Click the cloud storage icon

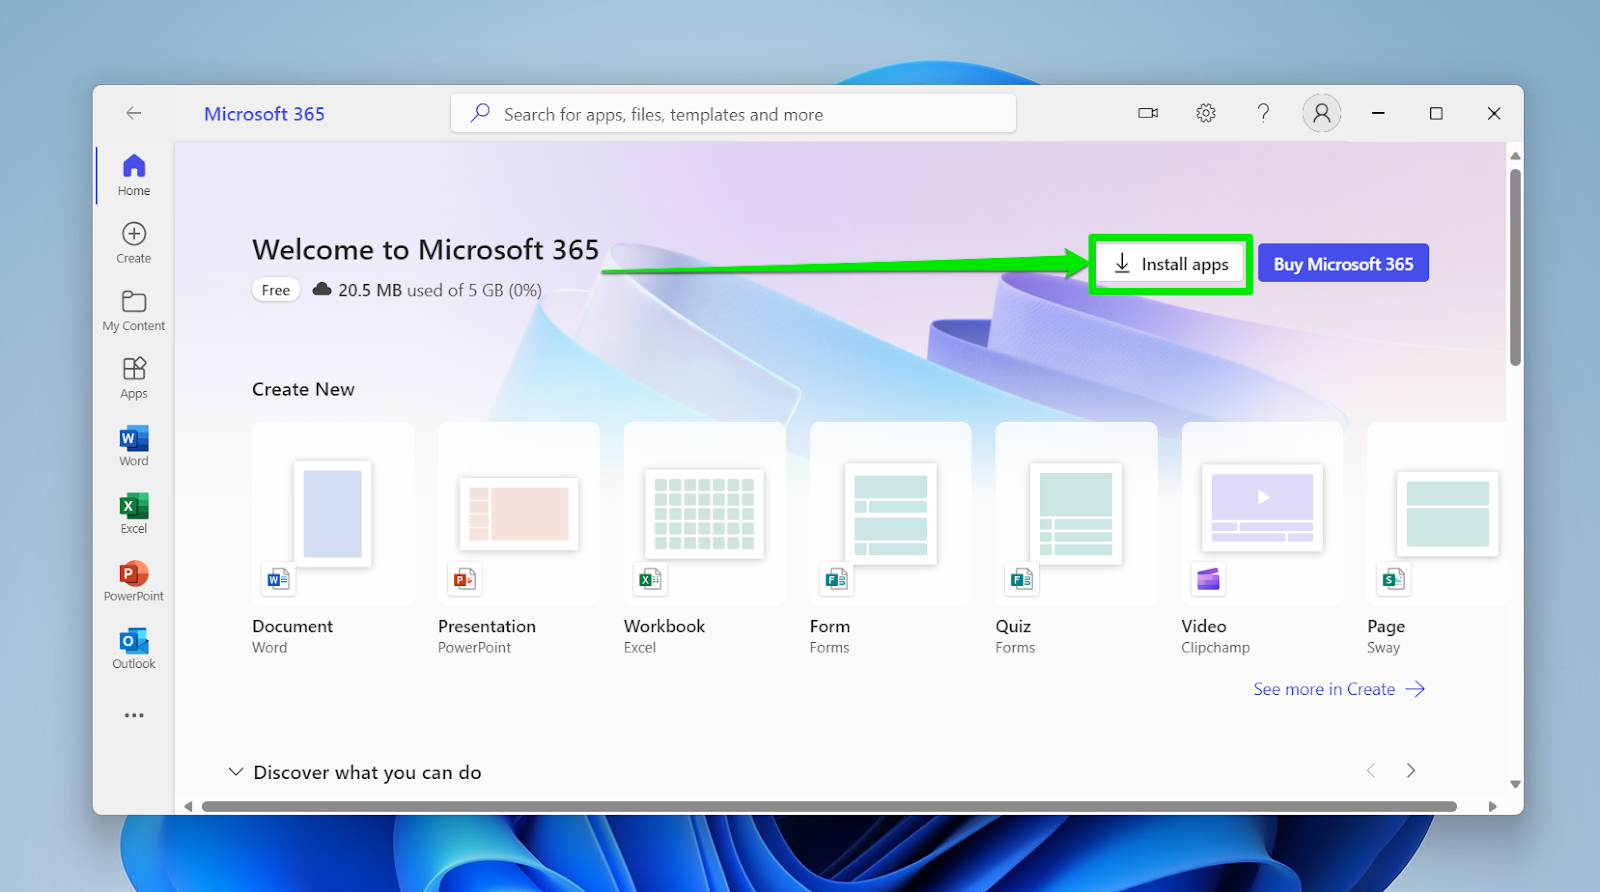322,289
